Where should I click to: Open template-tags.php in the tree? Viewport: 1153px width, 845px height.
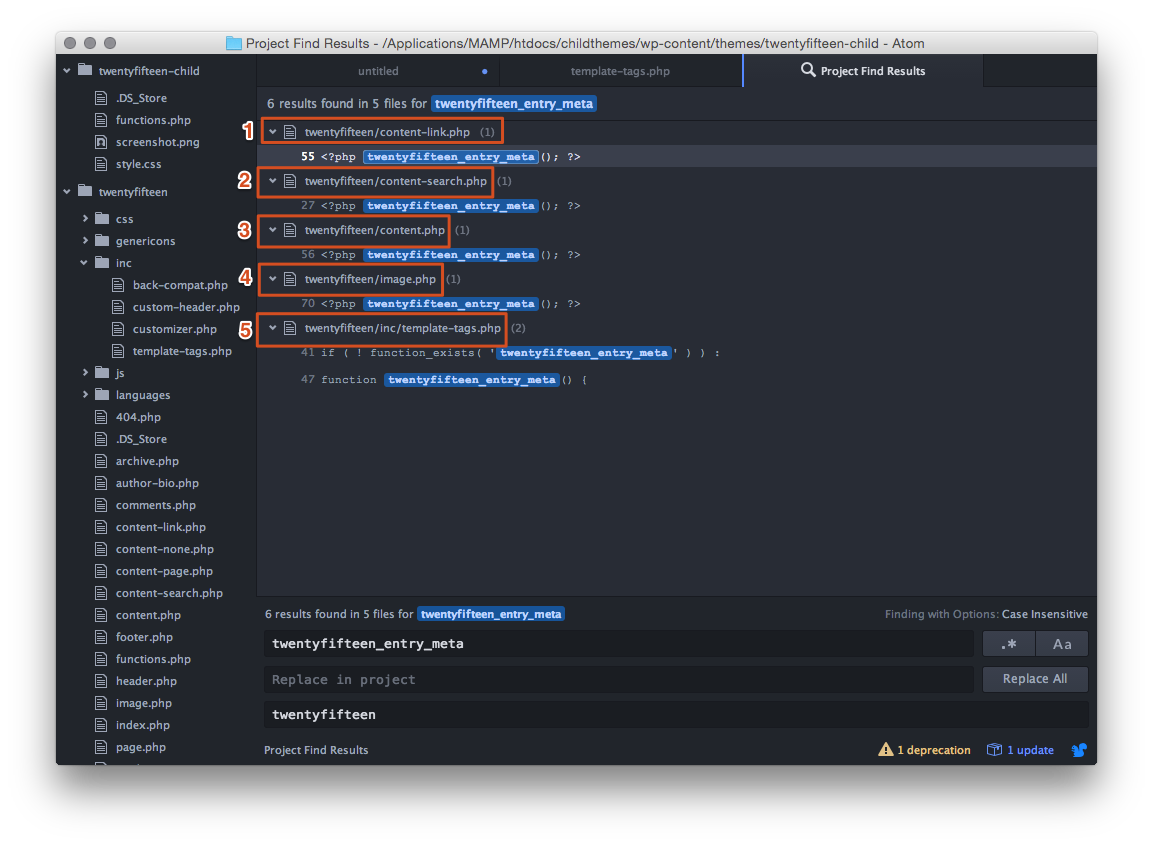point(182,351)
